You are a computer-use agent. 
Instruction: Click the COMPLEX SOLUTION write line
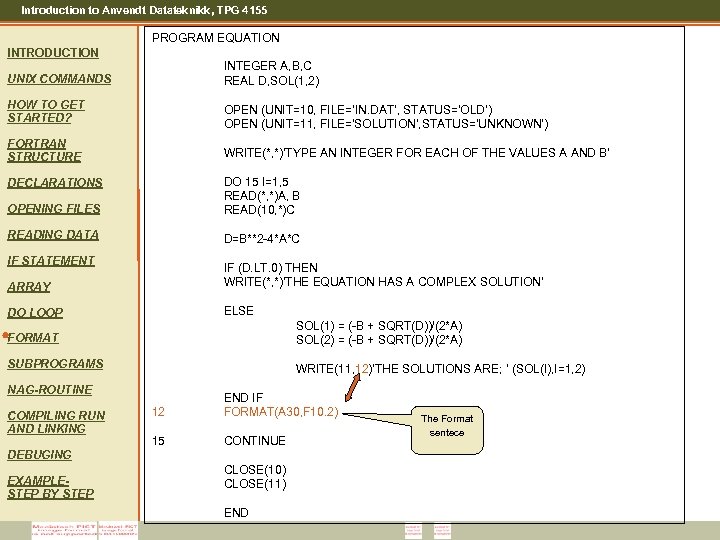click(384, 282)
